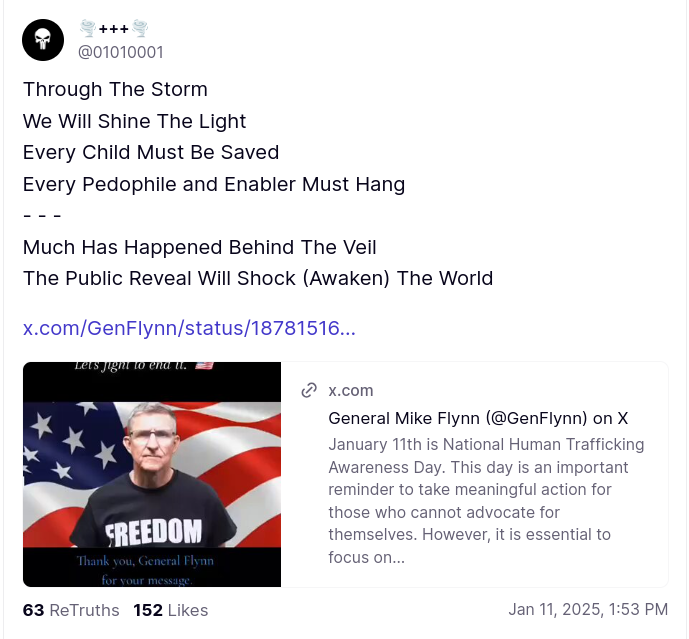Click the "Thank you, General Flynn" image caption

click(152, 562)
